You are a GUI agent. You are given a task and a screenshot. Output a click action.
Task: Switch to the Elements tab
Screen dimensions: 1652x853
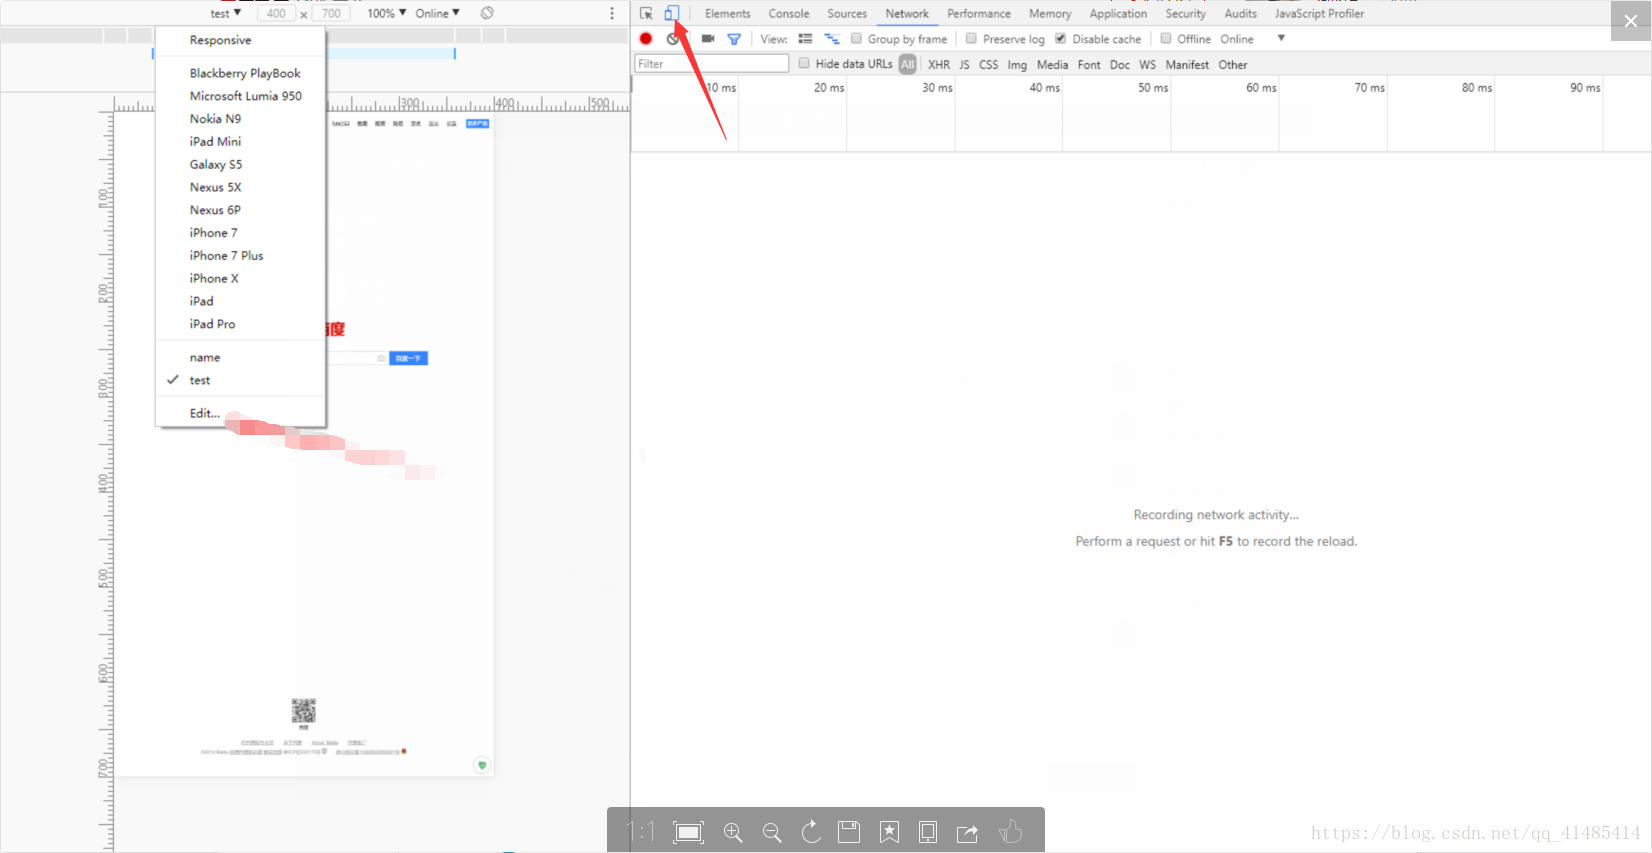727,13
